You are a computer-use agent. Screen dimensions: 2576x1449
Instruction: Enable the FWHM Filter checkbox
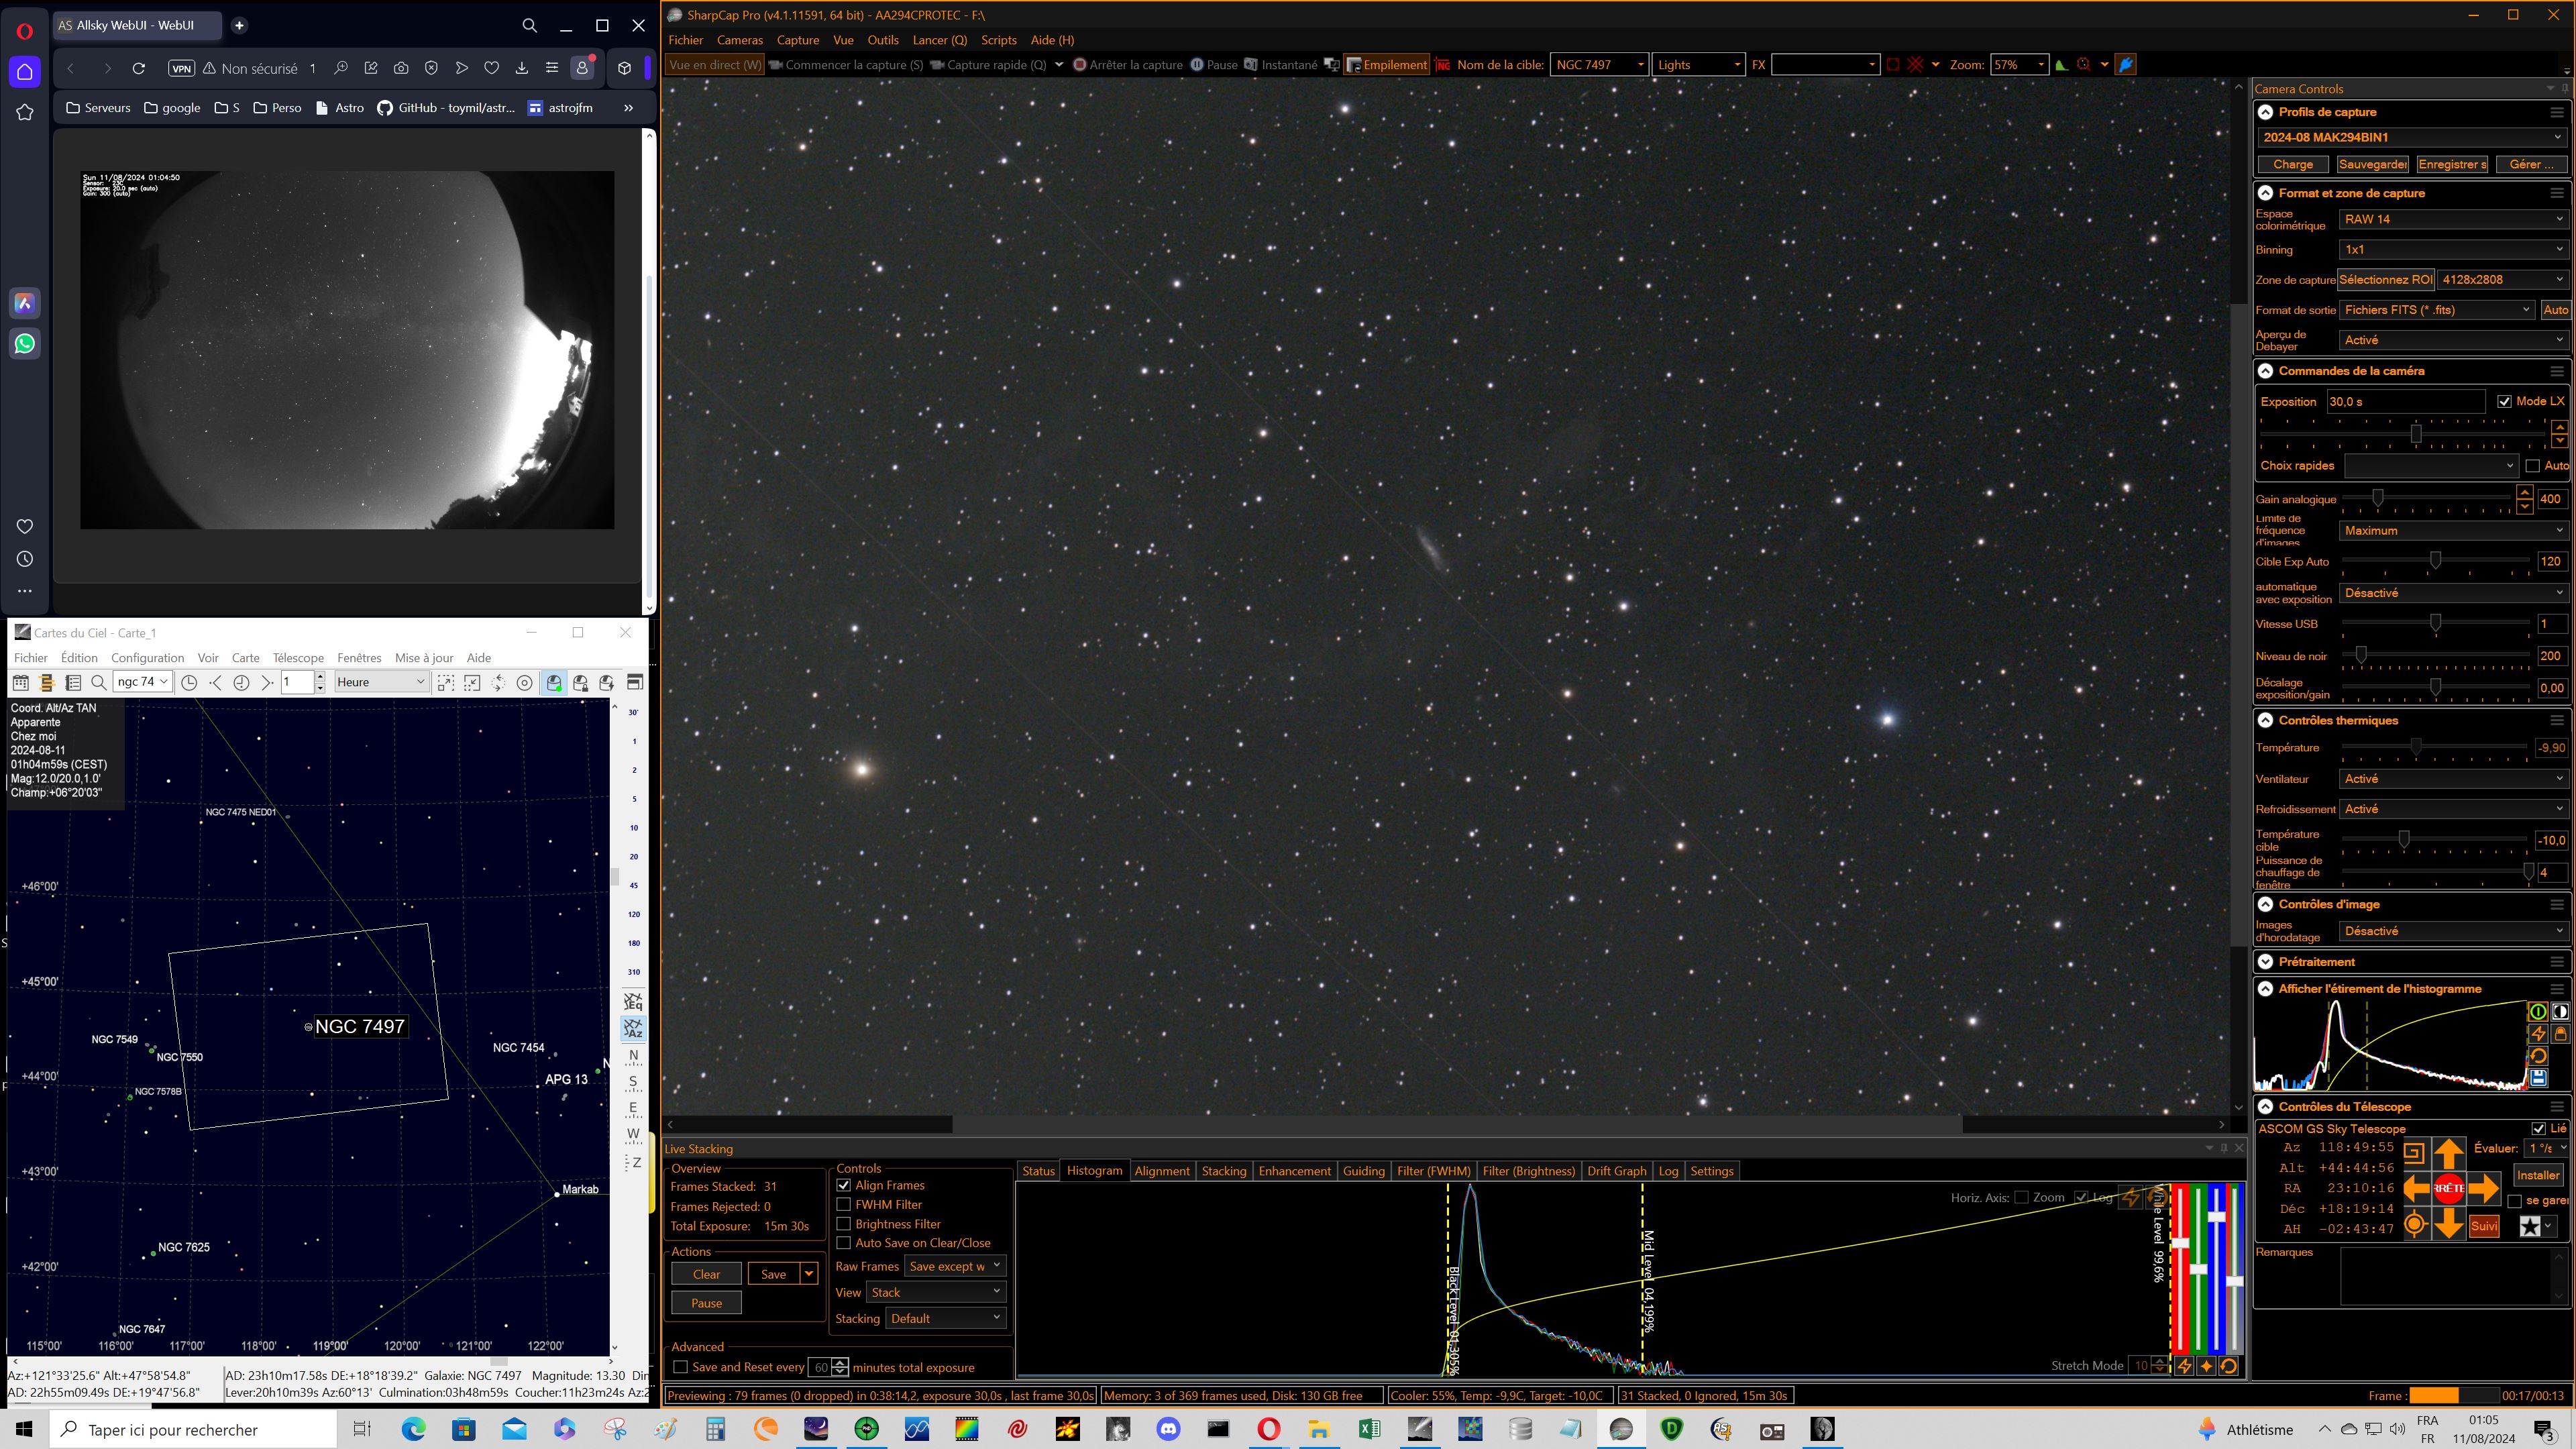pyautogui.click(x=843, y=1204)
